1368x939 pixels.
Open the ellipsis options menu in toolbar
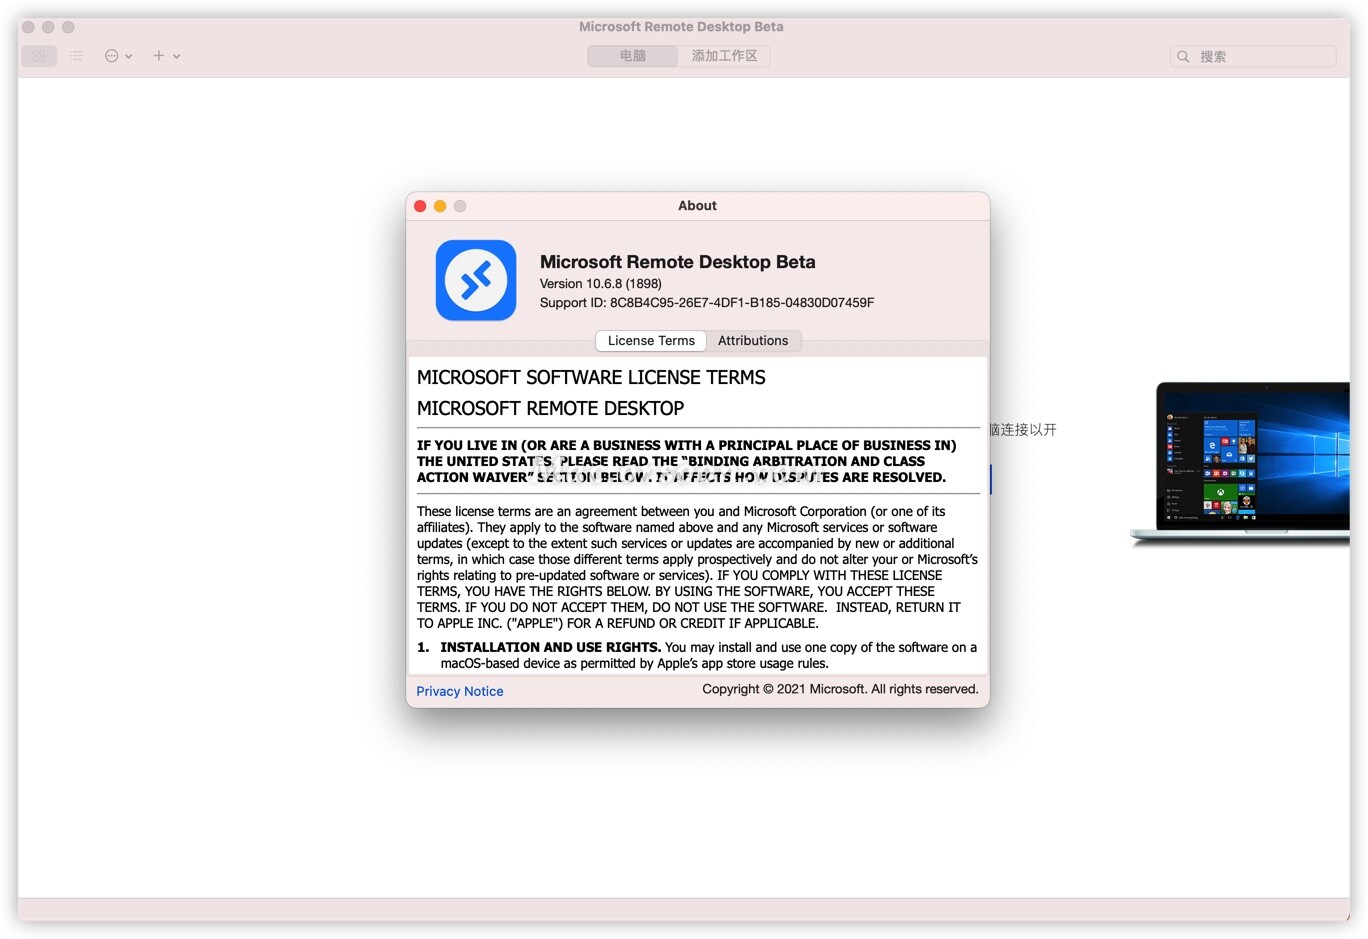[118, 56]
